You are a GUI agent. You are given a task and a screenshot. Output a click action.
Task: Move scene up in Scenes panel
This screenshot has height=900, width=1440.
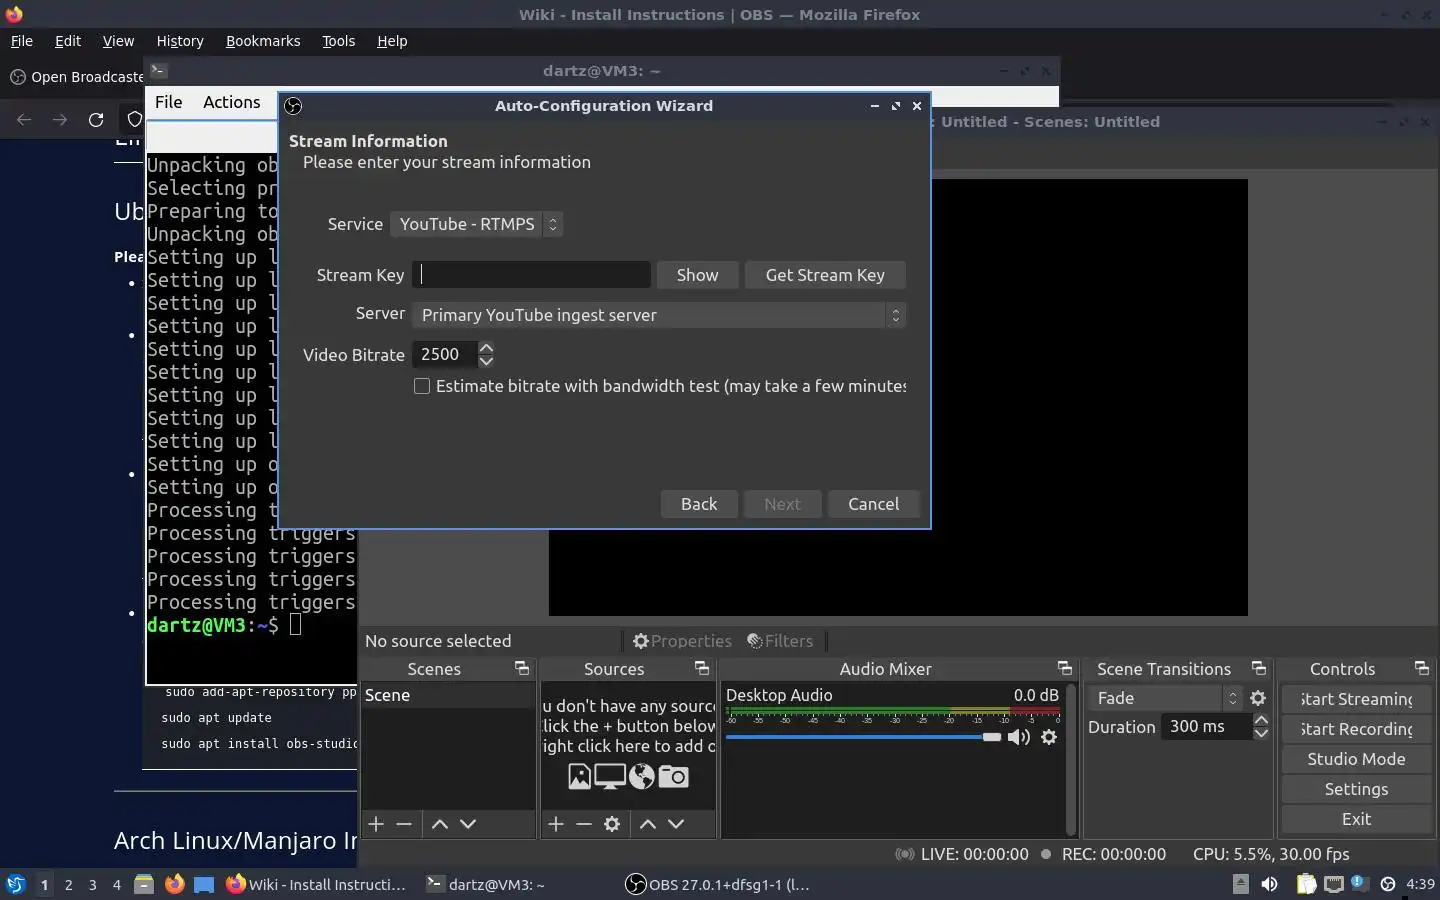(439, 824)
